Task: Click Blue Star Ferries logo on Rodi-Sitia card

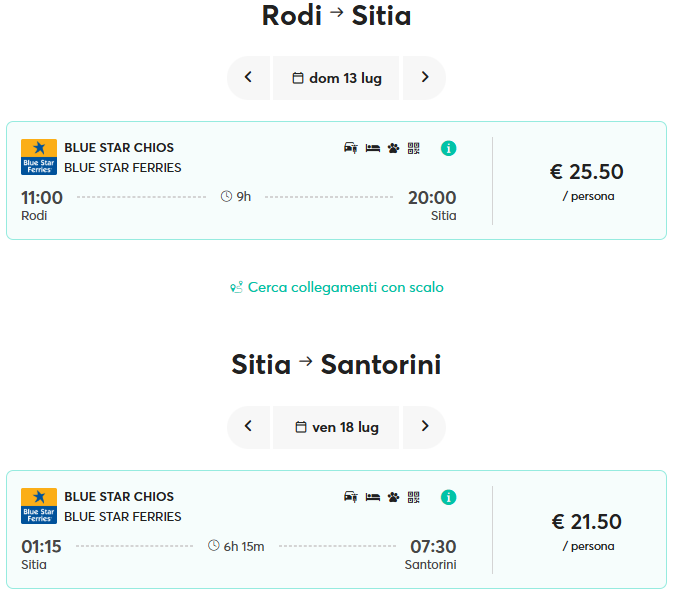Action: point(39,157)
